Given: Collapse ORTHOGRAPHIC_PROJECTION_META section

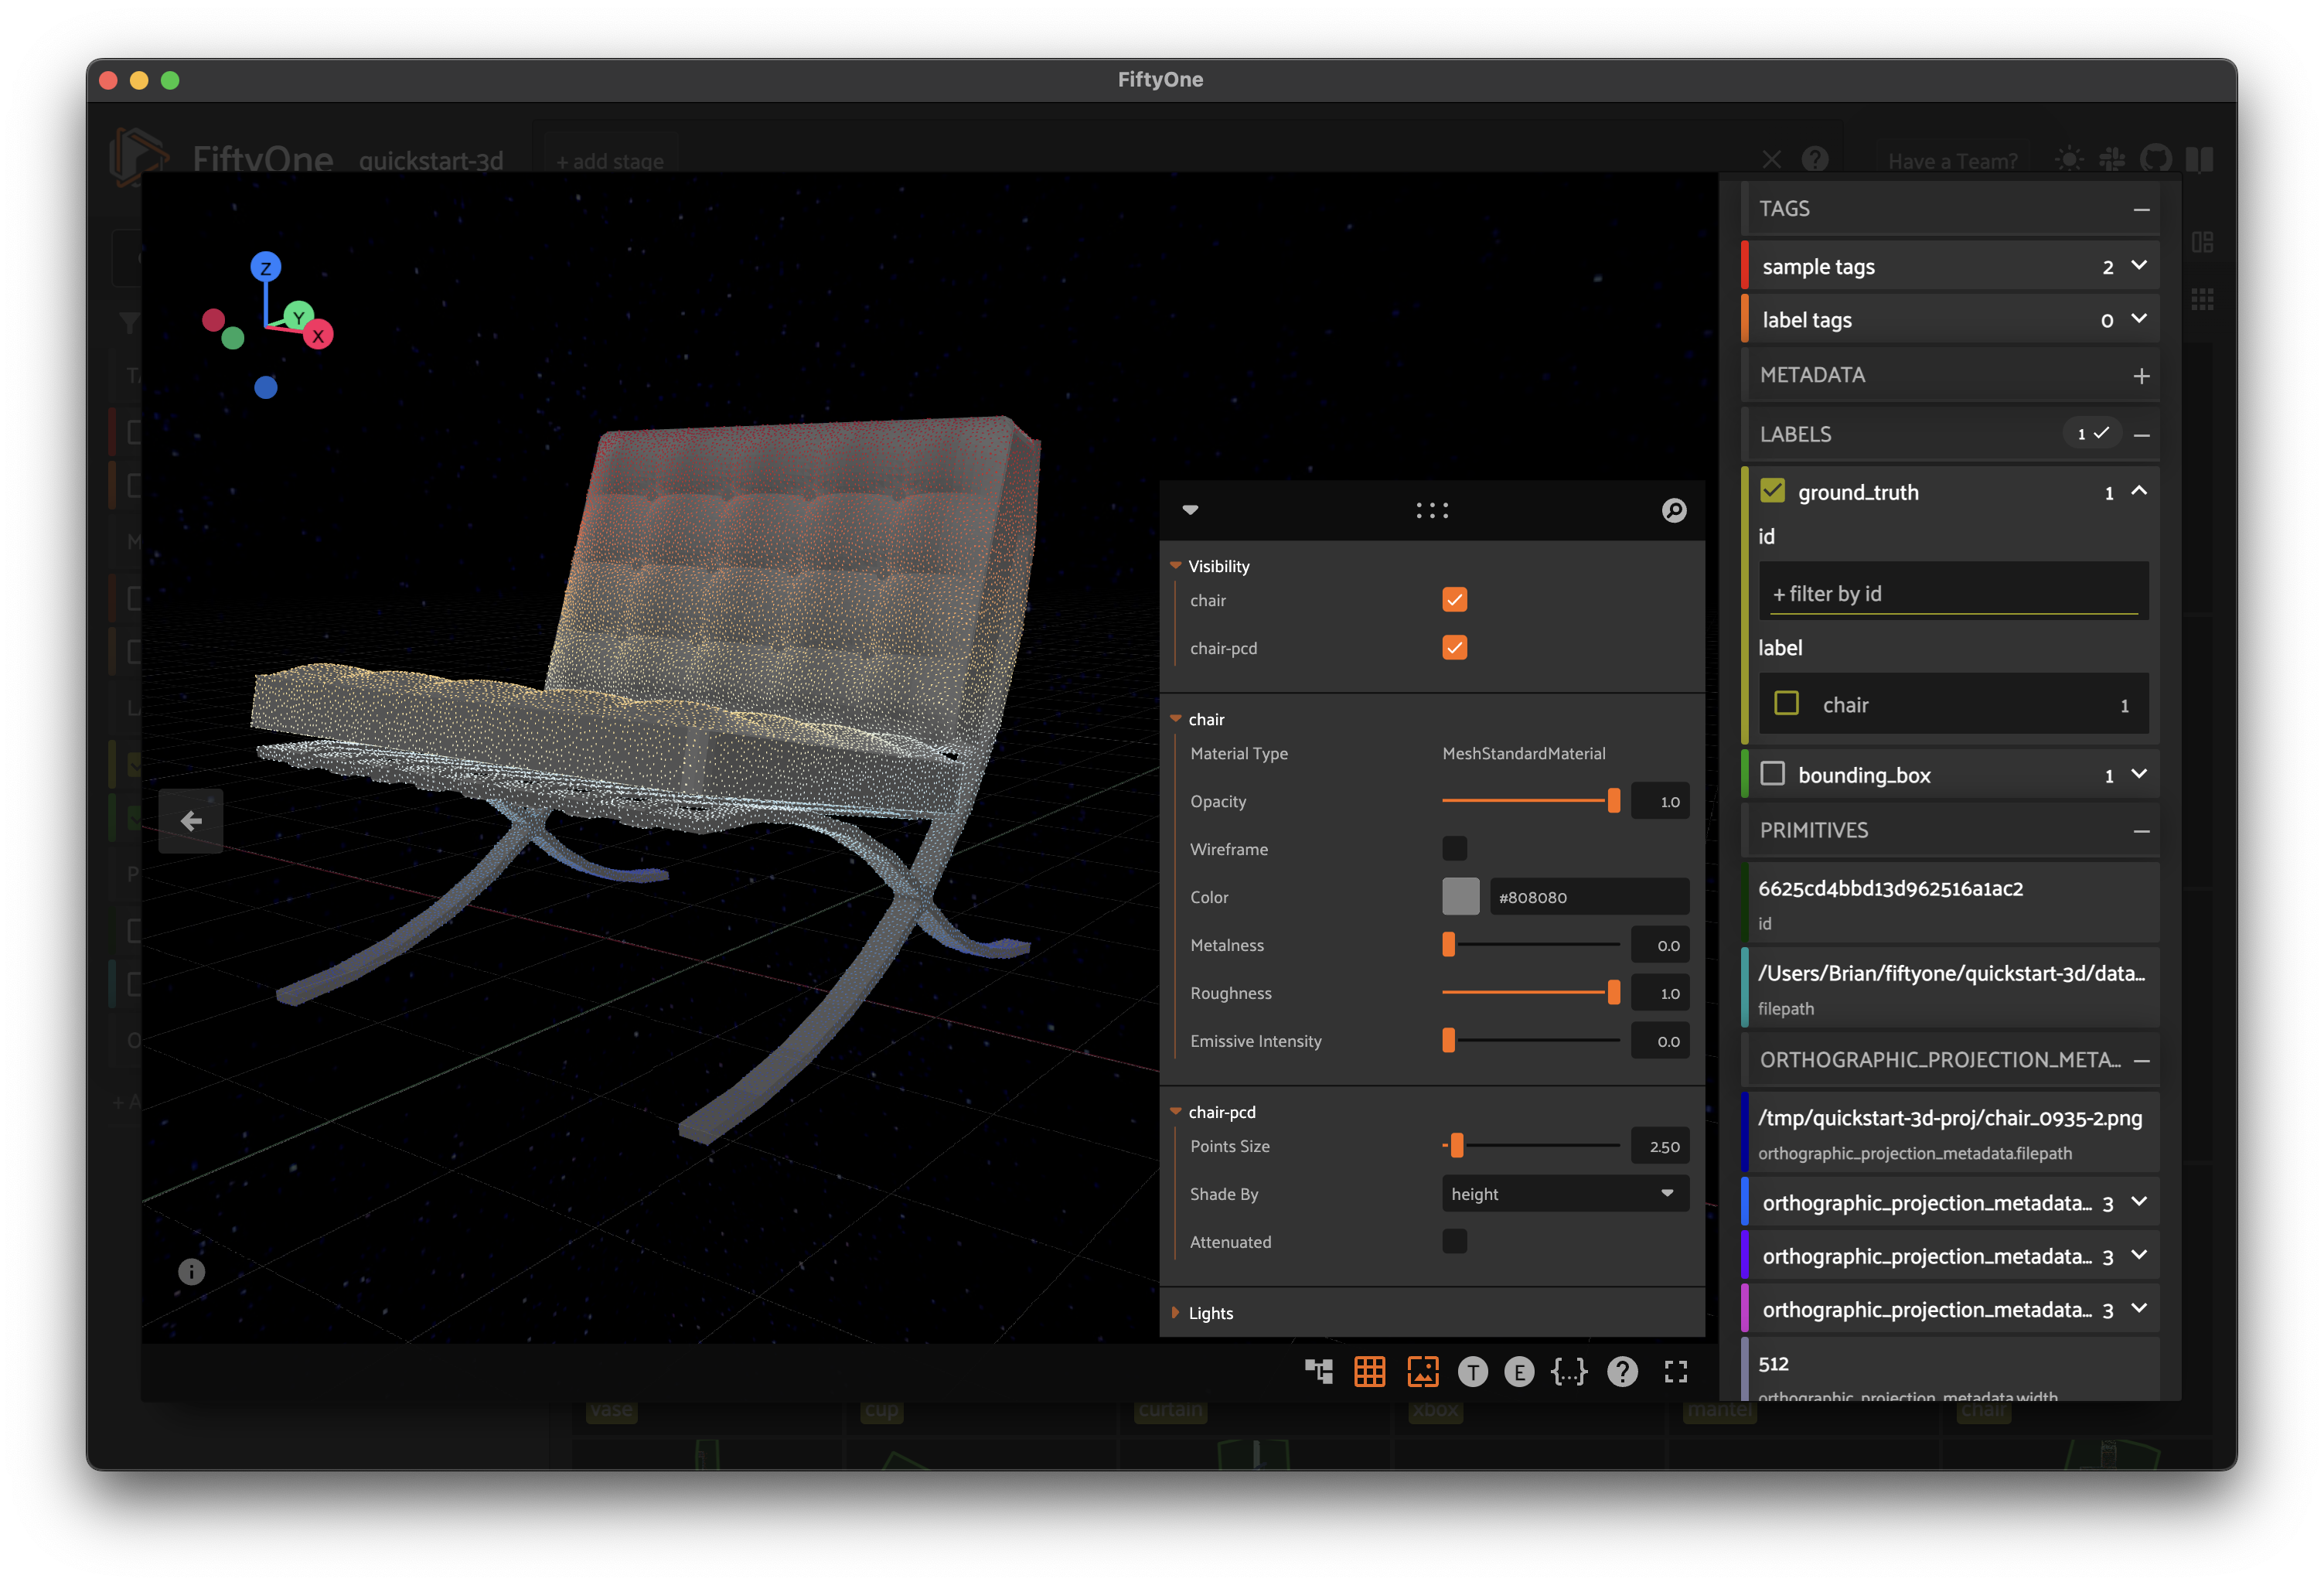Looking at the screenshot, I should pos(2141,1061).
